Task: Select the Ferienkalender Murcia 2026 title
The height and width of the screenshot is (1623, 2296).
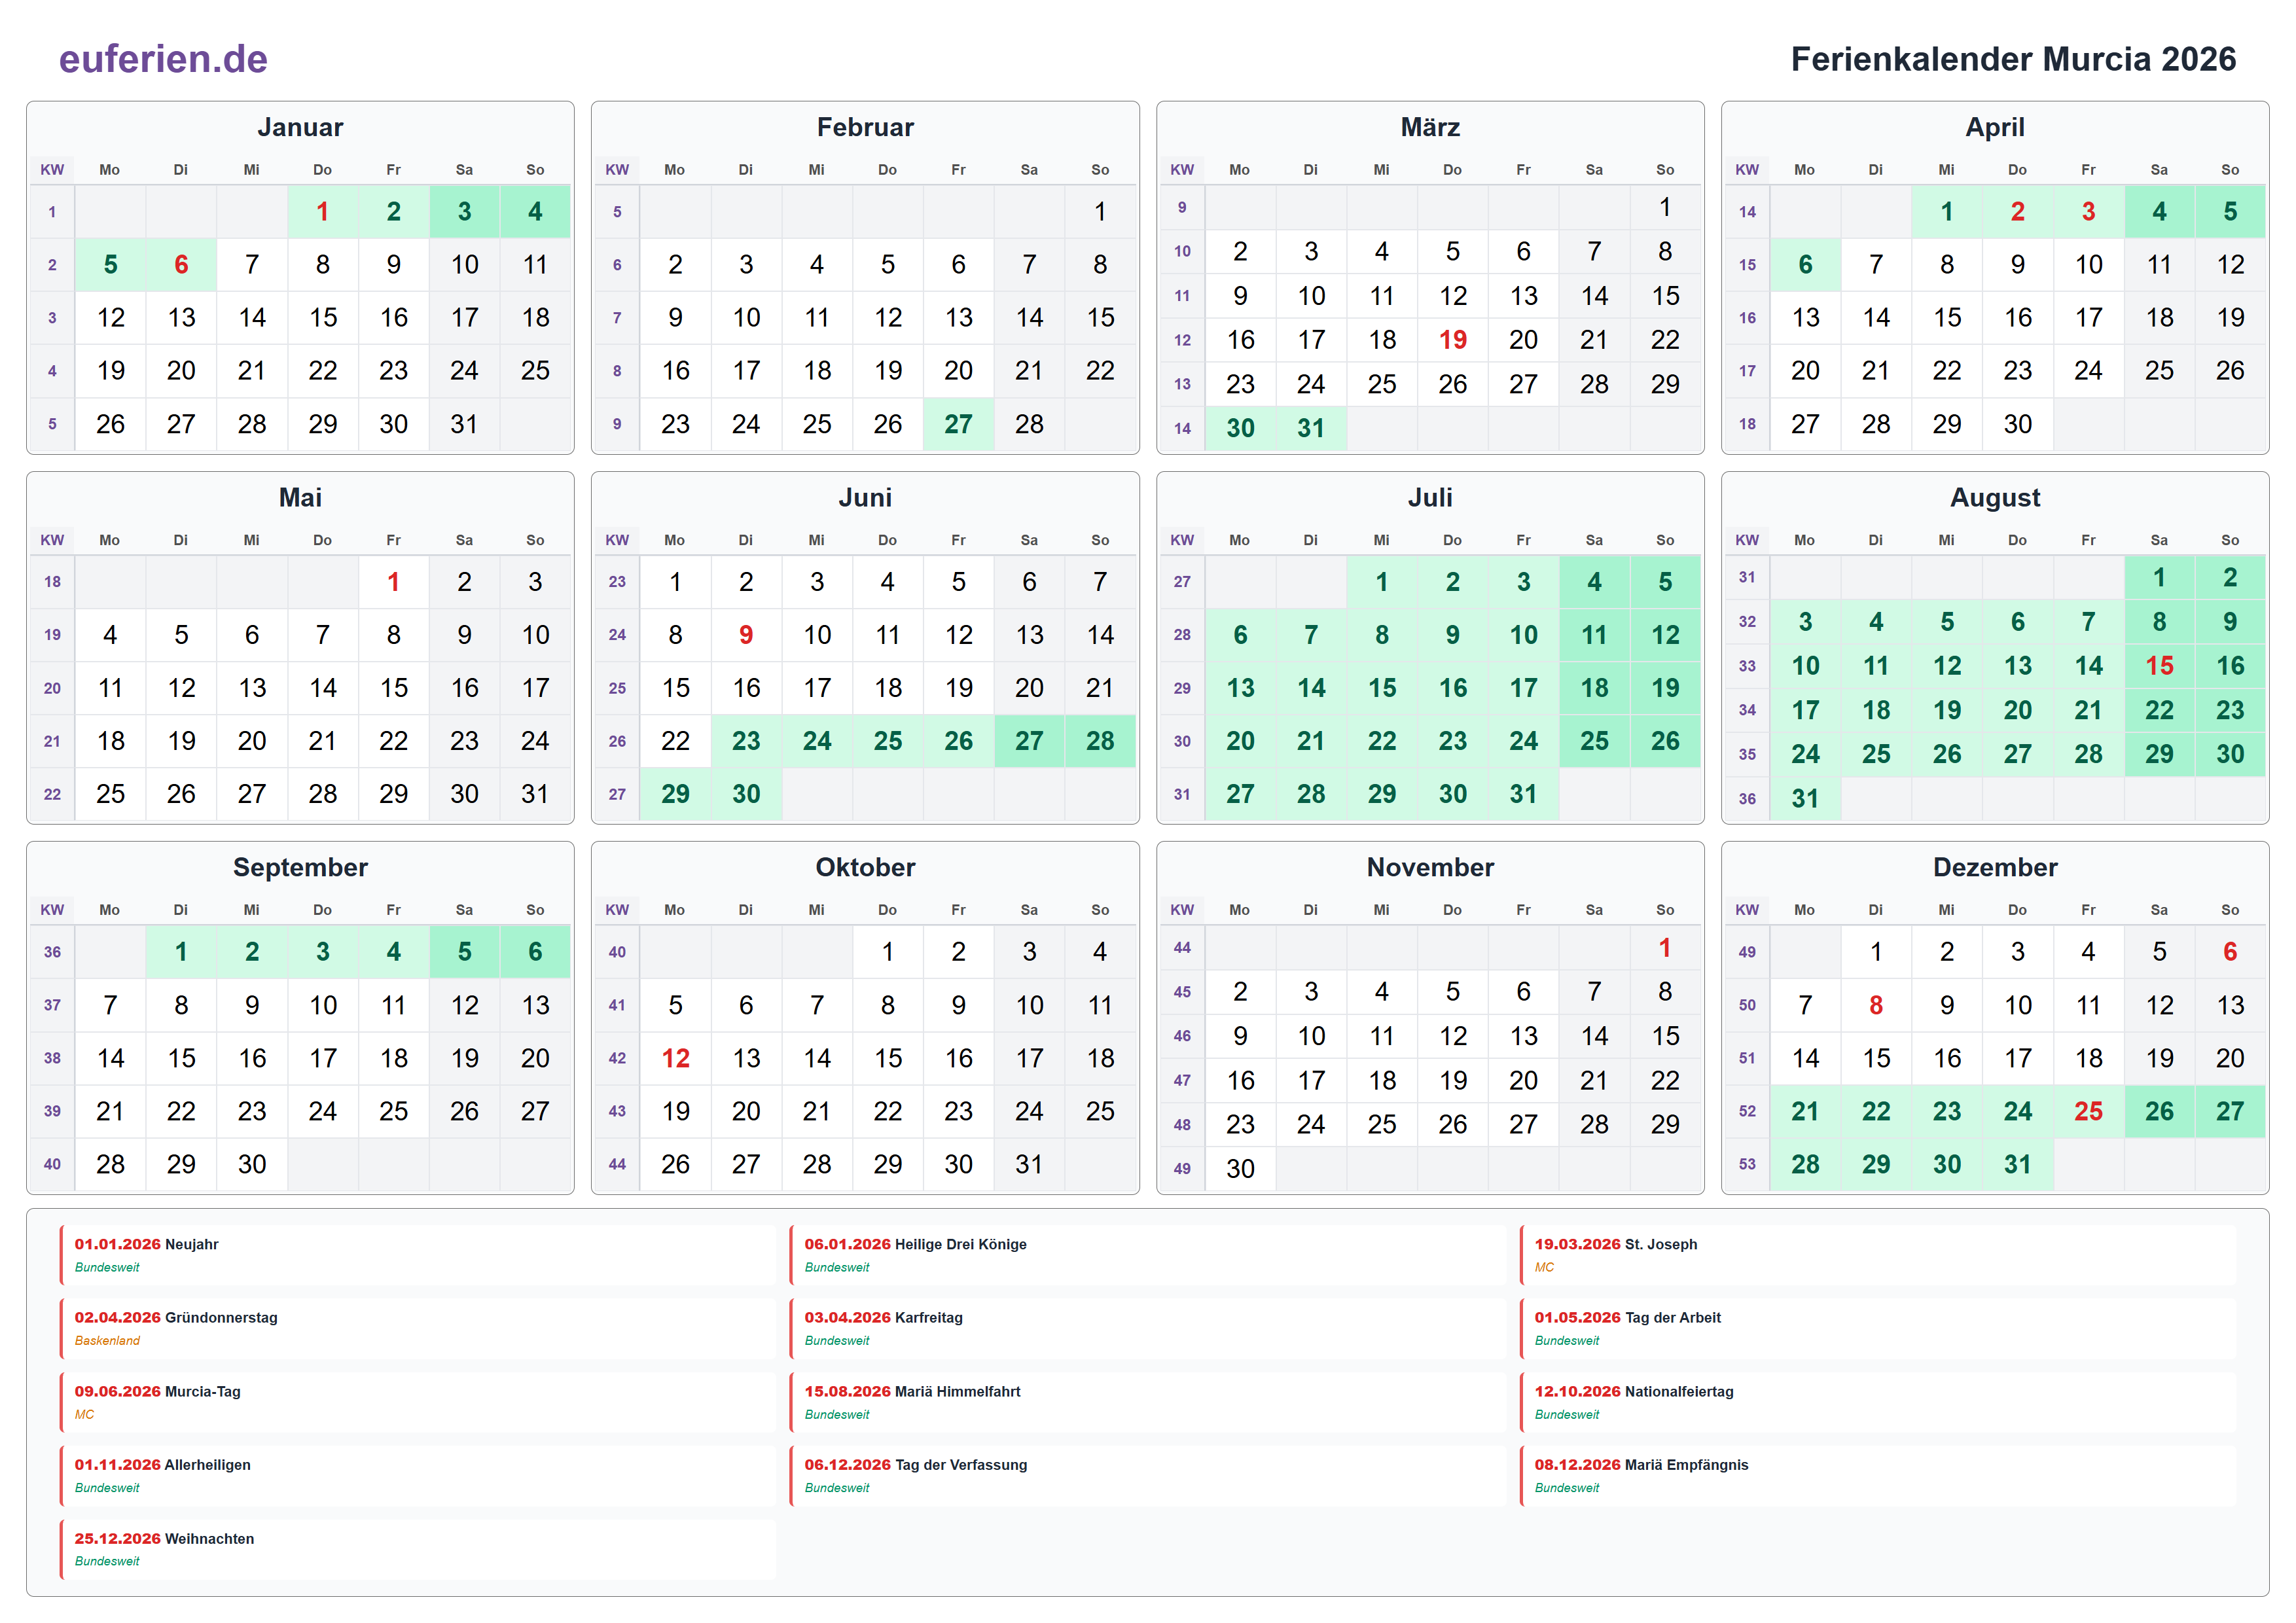Action: point(2013,59)
